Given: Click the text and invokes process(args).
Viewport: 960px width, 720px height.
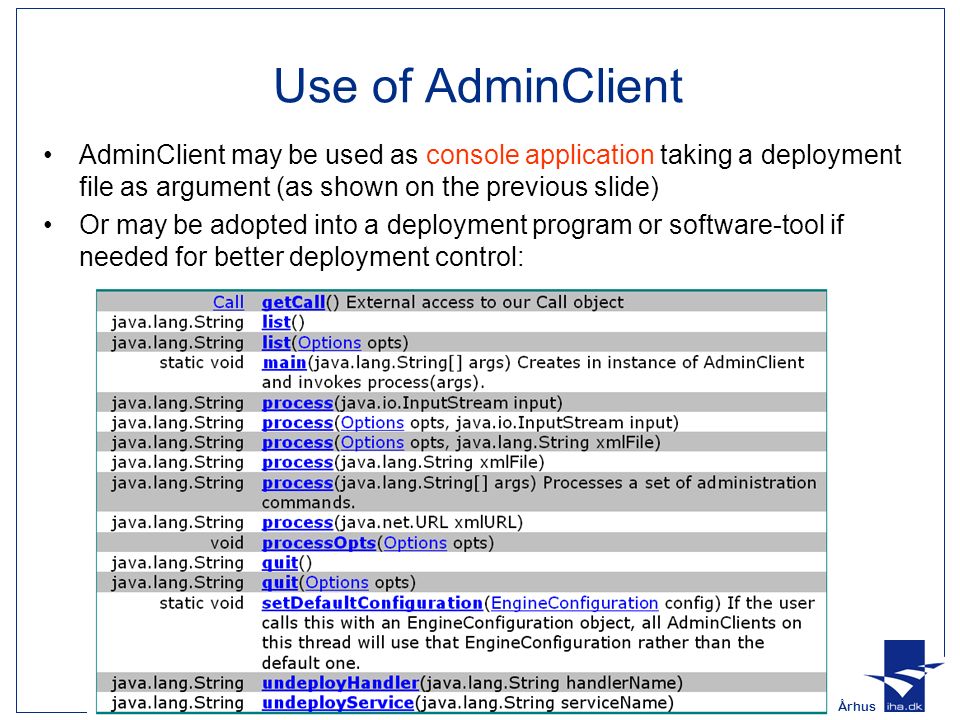Looking at the screenshot, I should [x=373, y=383].
